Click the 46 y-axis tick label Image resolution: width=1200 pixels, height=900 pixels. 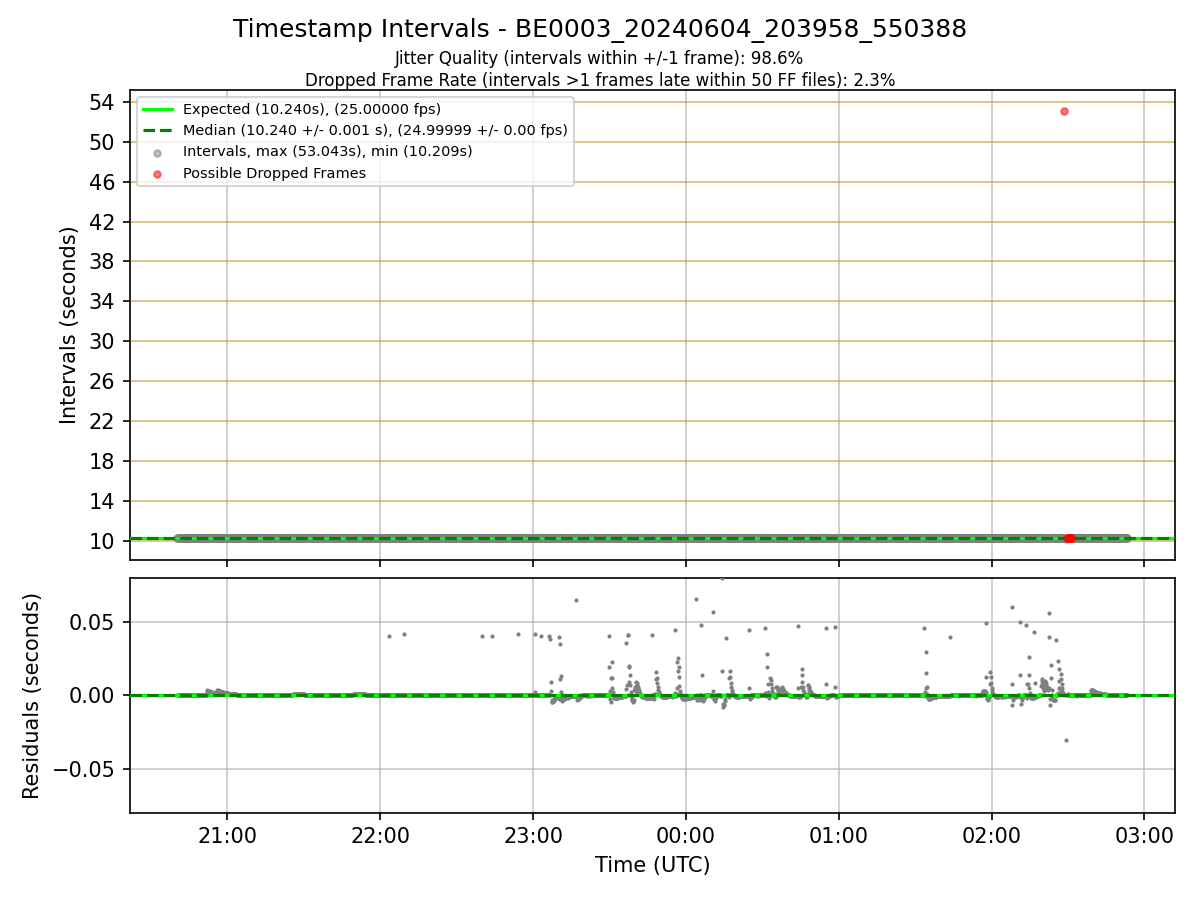tap(103, 182)
